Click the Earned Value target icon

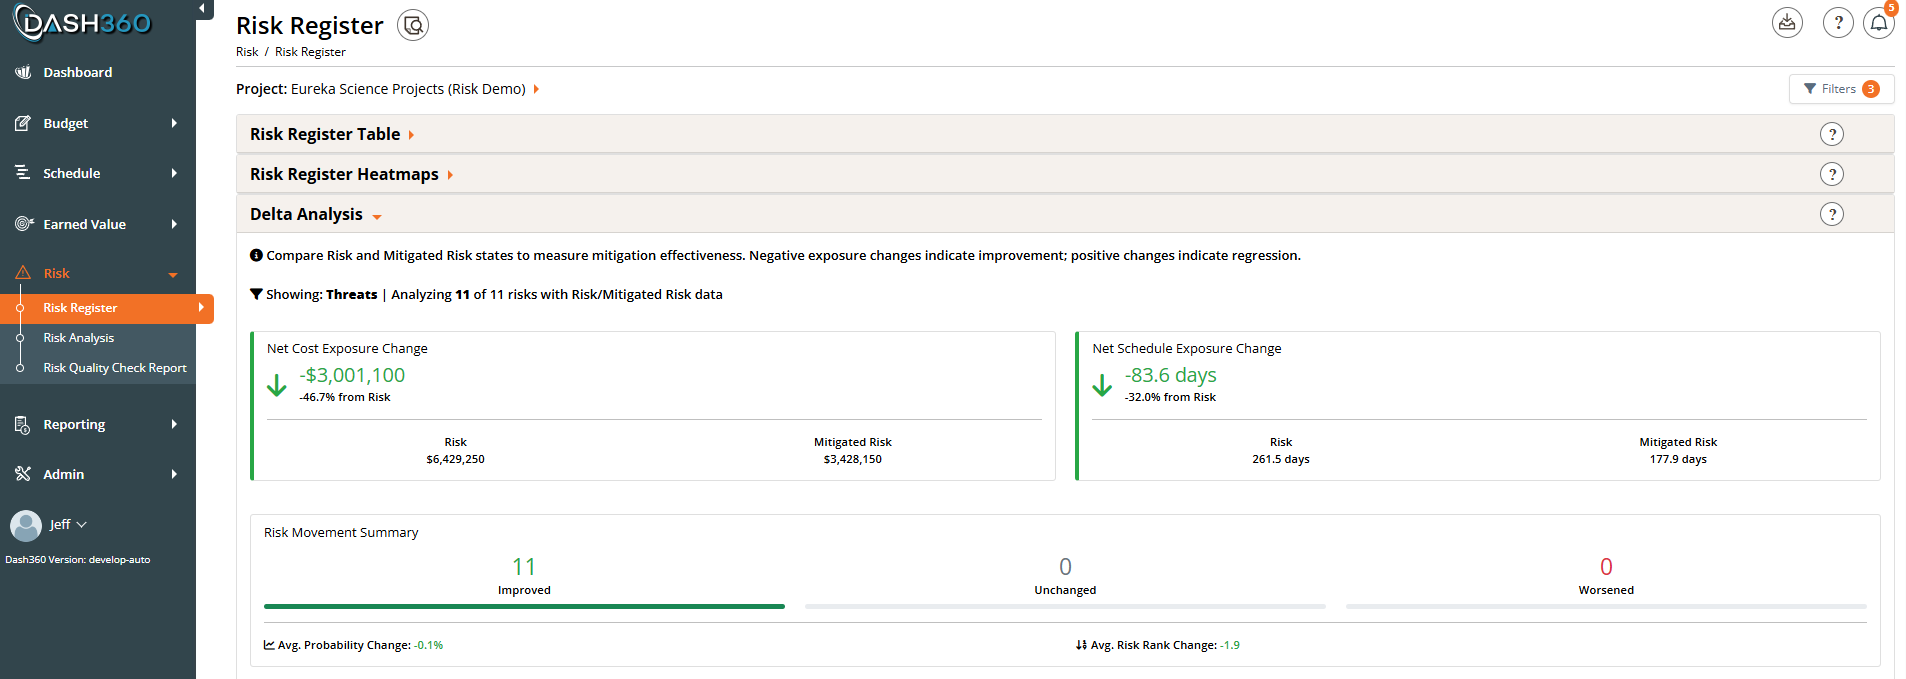point(23,224)
